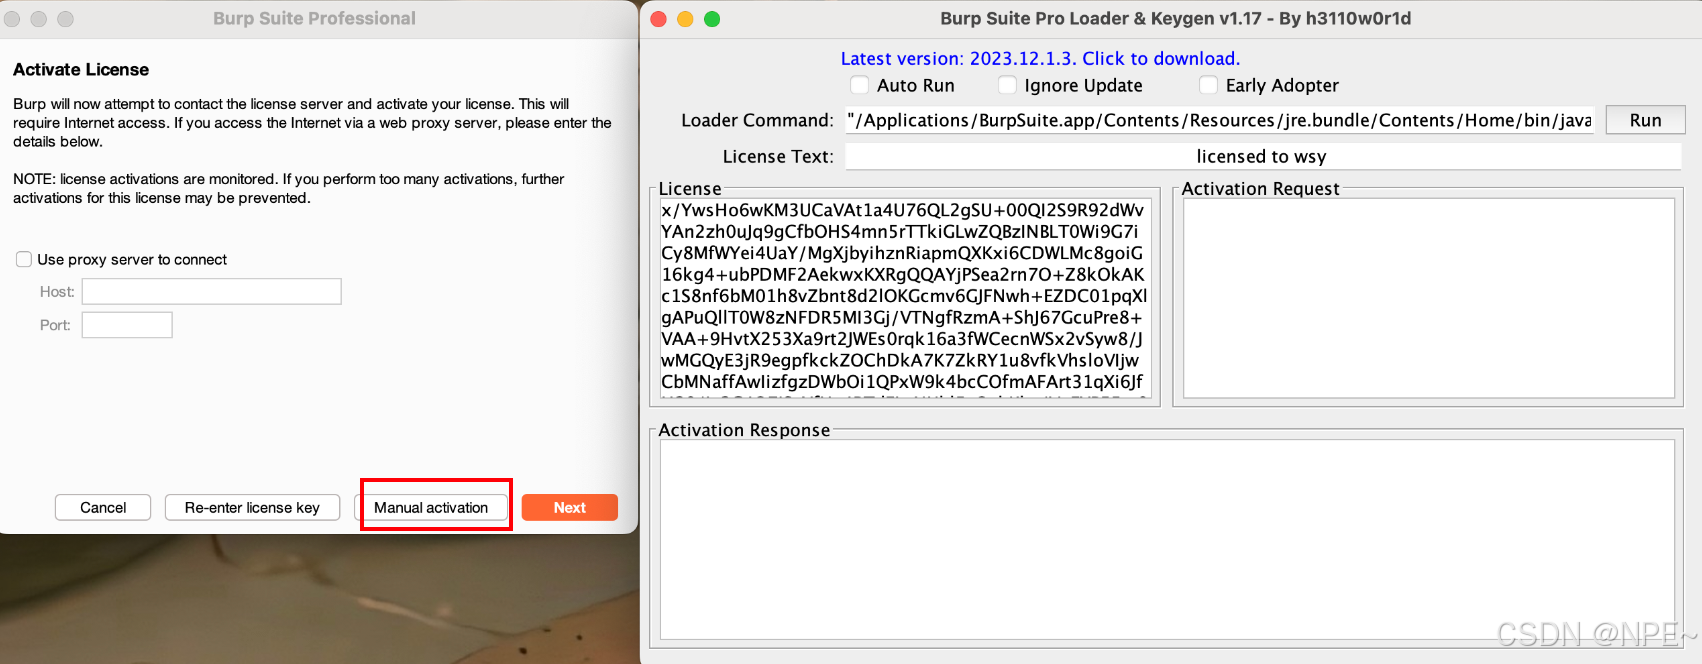Click the Activate License heading
Viewport: 1702px width, 664px height.
pyautogui.click(x=81, y=69)
